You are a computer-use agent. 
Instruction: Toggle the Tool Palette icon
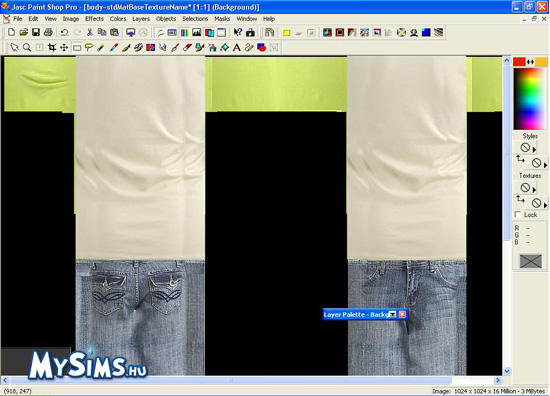(160, 33)
